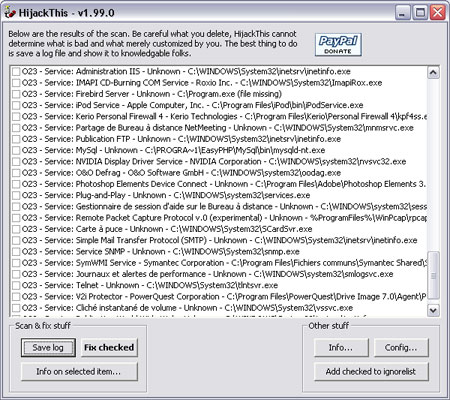Open the Config... settings
Viewport: 450px width, 400px height.
pos(401,348)
